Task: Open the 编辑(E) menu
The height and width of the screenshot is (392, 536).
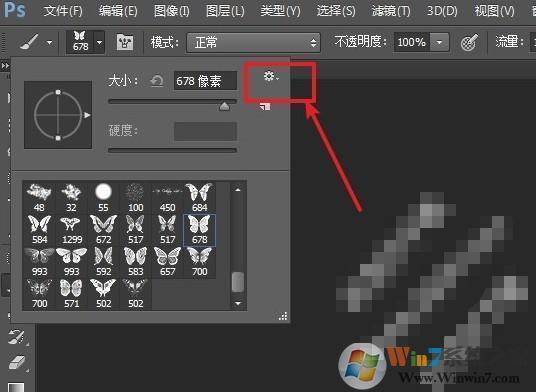Action: click(x=118, y=11)
